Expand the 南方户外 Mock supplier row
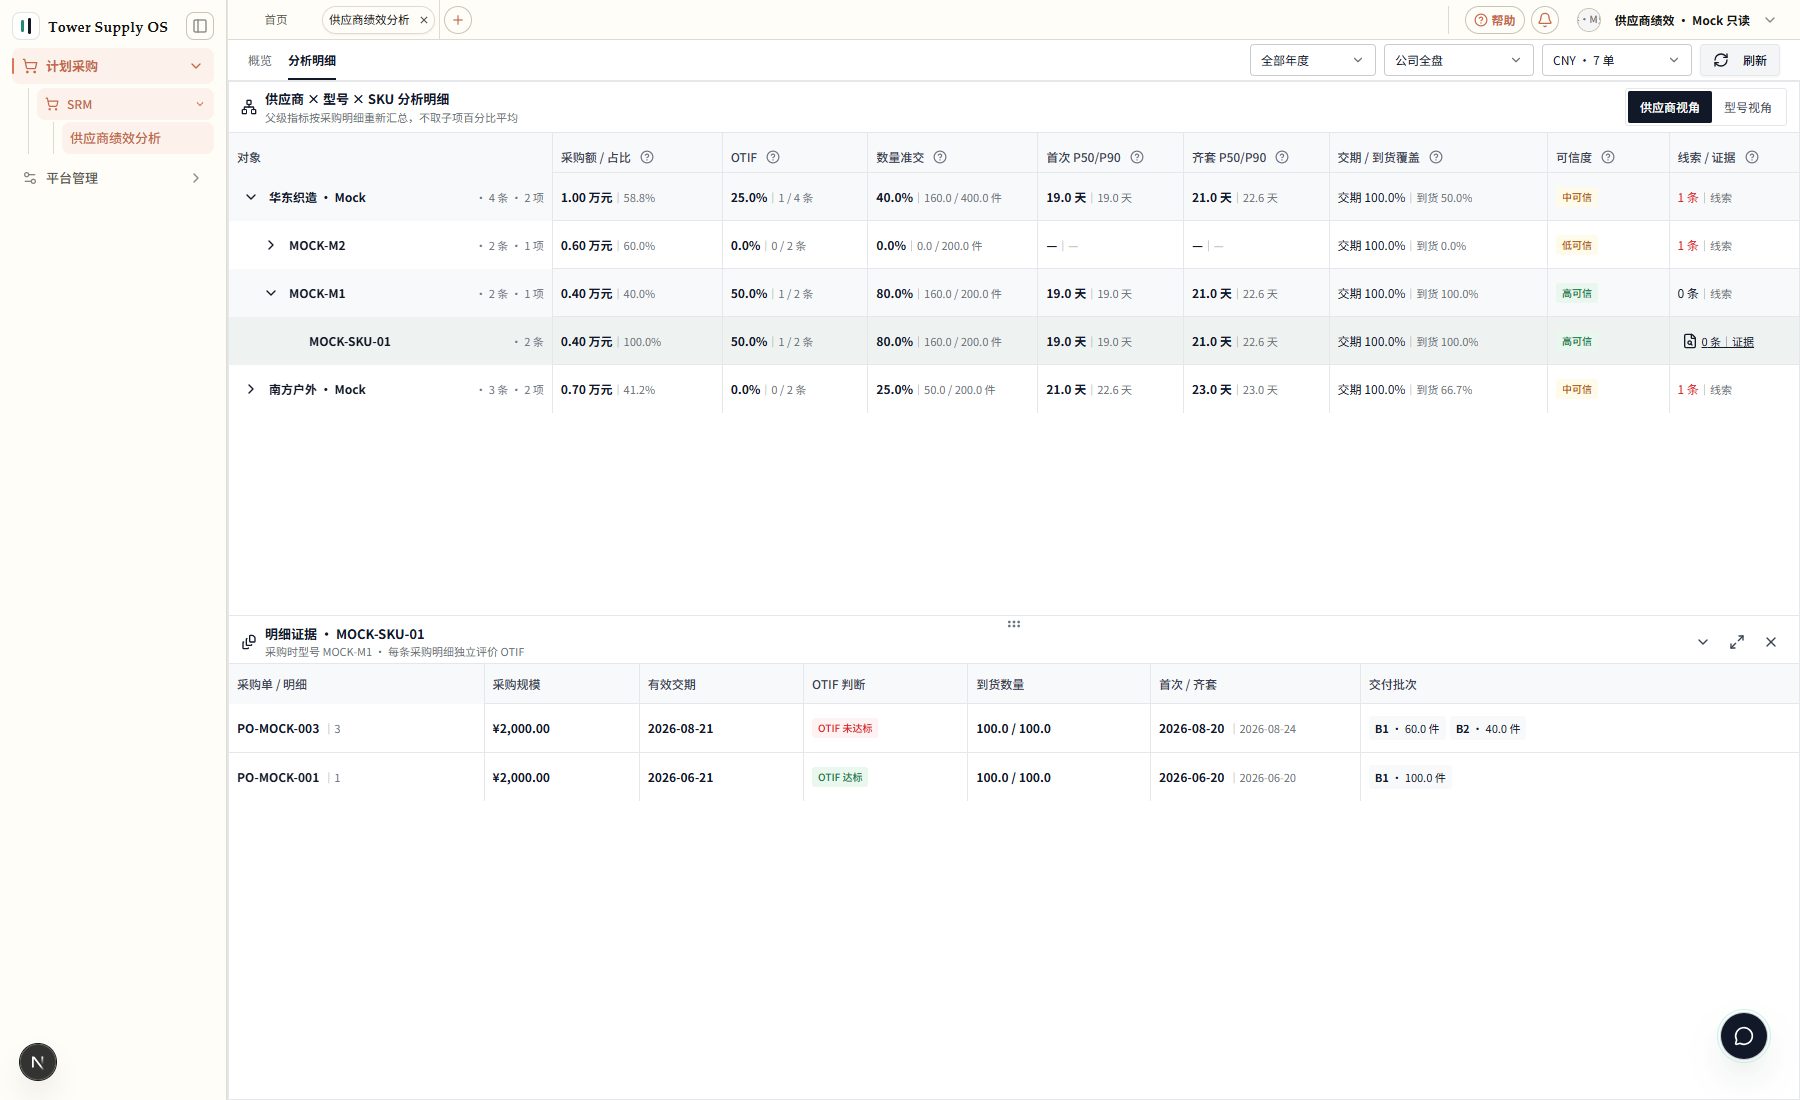This screenshot has width=1800, height=1100. pyautogui.click(x=251, y=389)
